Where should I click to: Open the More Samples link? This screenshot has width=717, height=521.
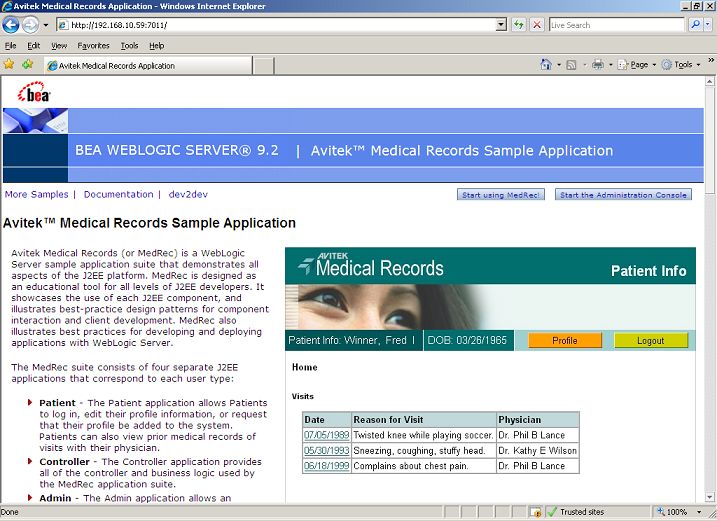pos(37,194)
